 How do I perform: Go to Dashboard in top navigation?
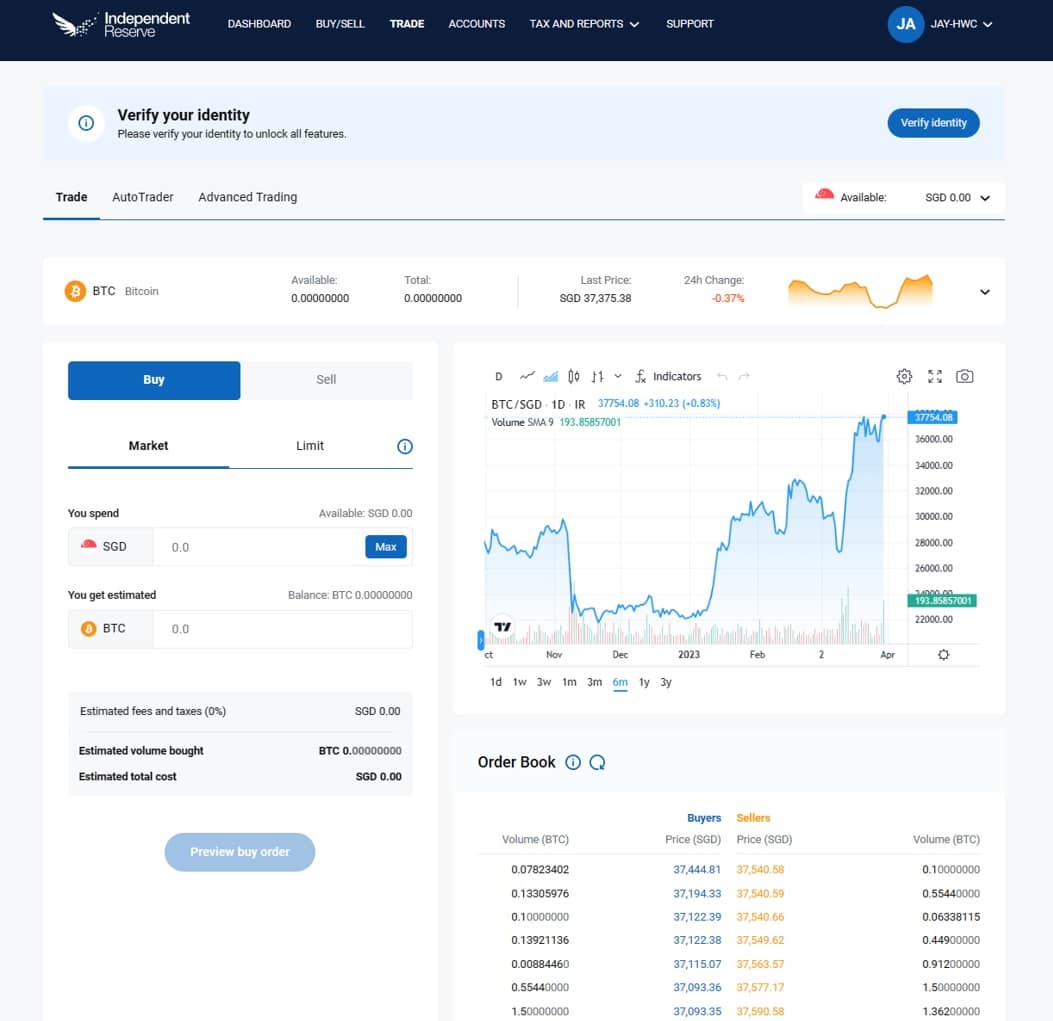click(x=259, y=24)
